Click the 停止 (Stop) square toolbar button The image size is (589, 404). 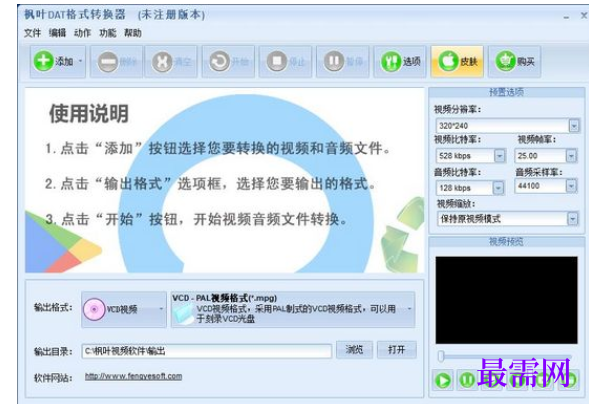coord(285,62)
